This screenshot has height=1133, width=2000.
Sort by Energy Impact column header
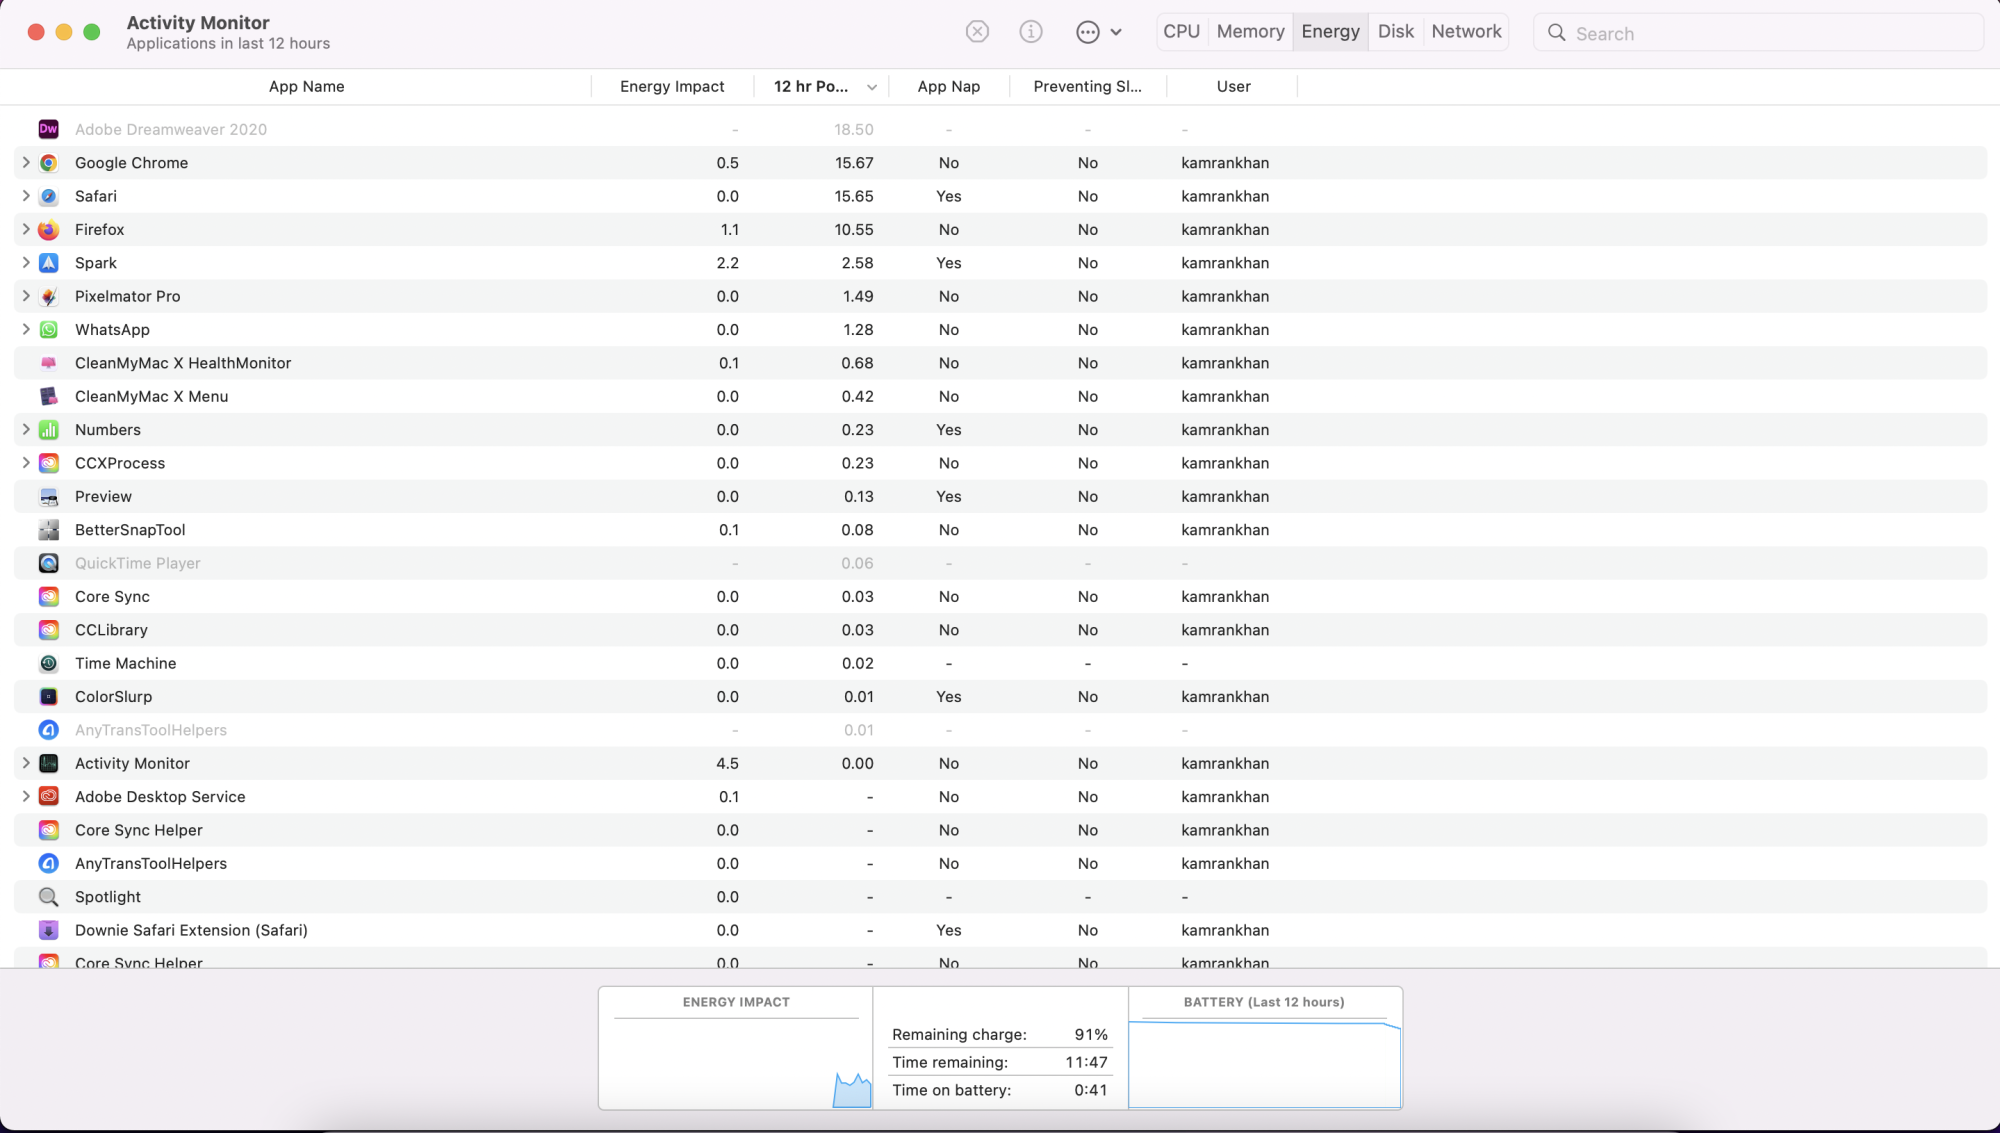click(x=672, y=87)
